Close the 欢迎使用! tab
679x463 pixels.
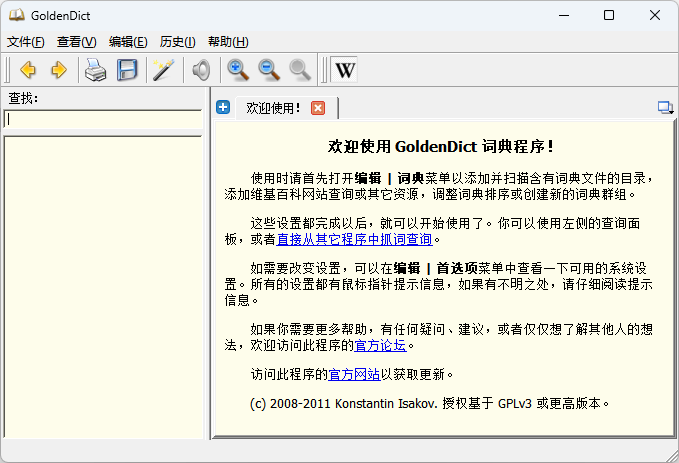(x=318, y=108)
